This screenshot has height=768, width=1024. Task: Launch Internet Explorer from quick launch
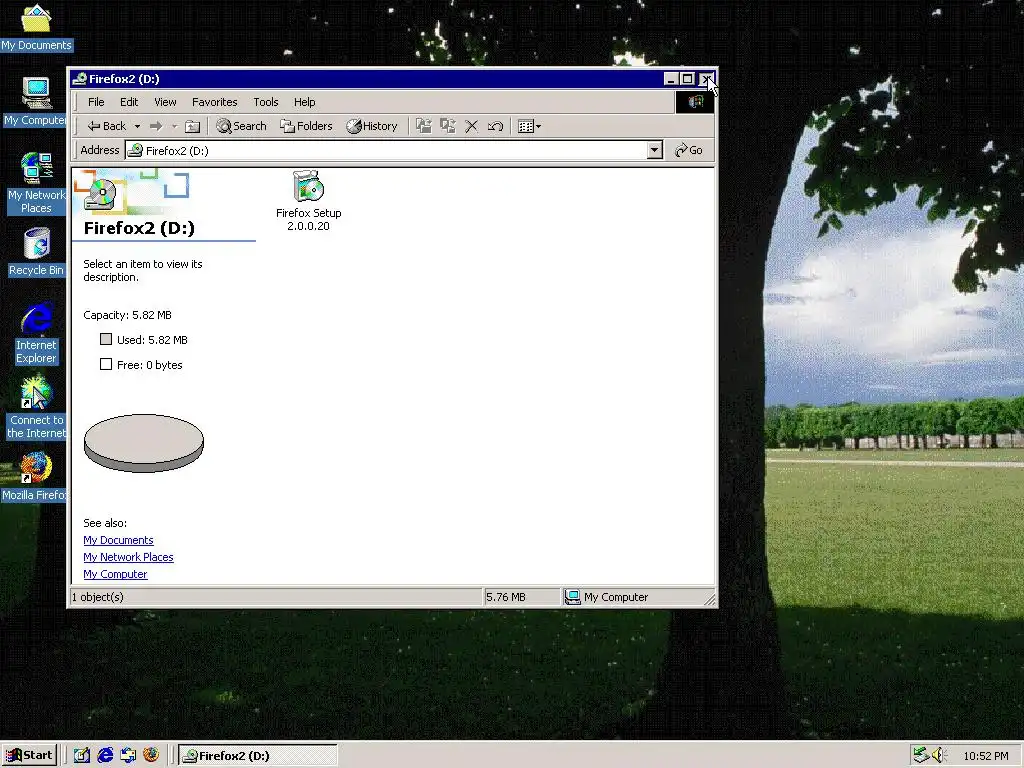click(x=105, y=756)
